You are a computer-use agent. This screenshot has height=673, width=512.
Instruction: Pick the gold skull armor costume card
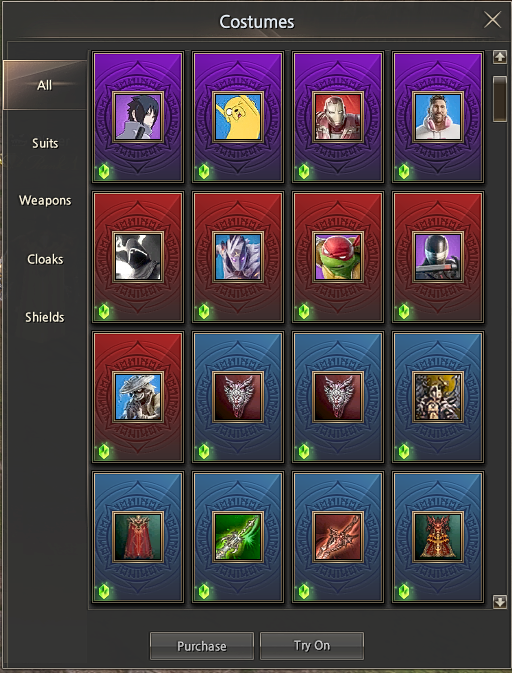pyautogui.click(x=438, y=397)
